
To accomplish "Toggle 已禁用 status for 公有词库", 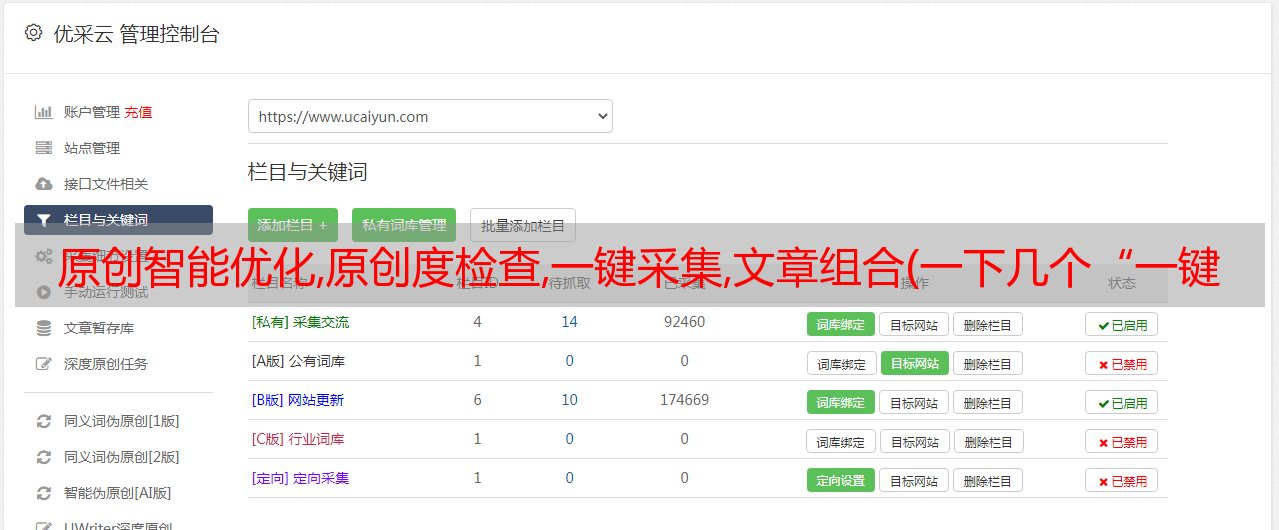I will [x=1121, y=363].
